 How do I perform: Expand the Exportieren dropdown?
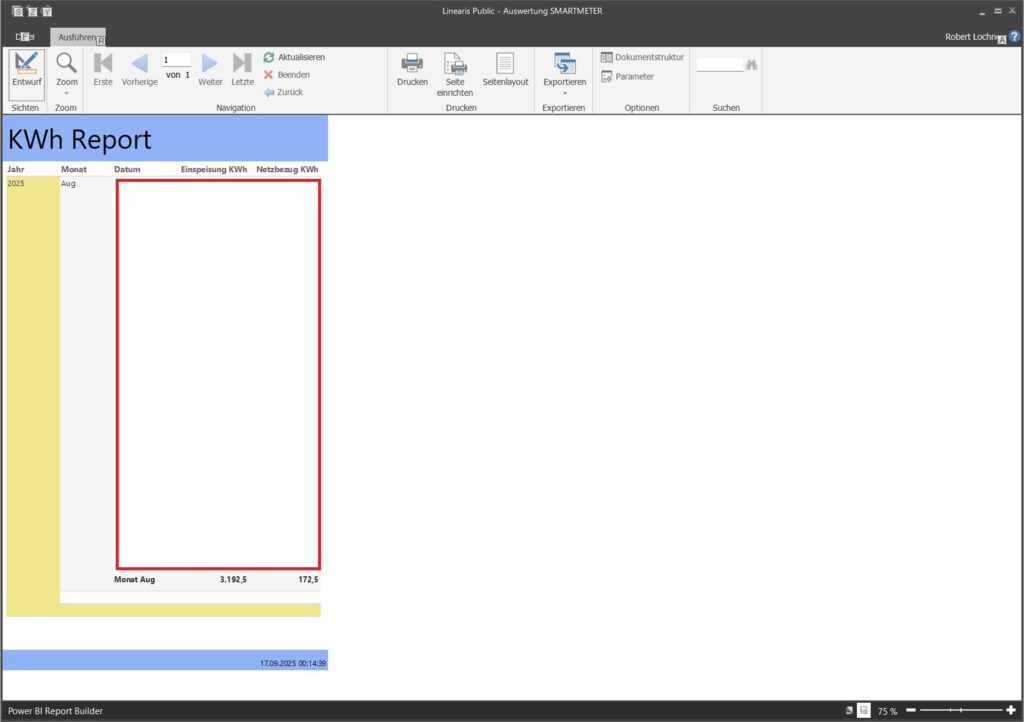tap(564, 74)
